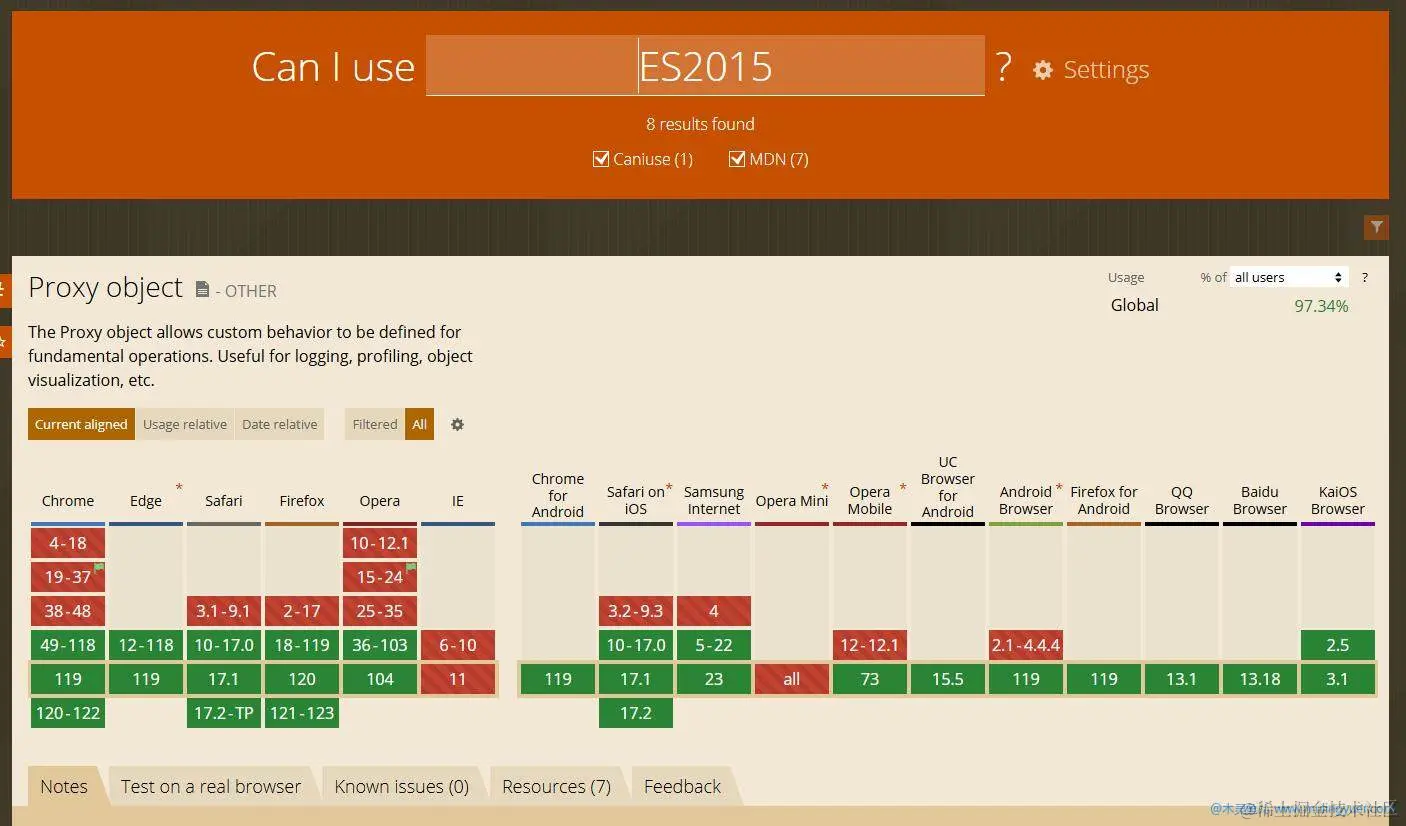
Task: Open table view options gear icon
Action: tap(457, 424)
